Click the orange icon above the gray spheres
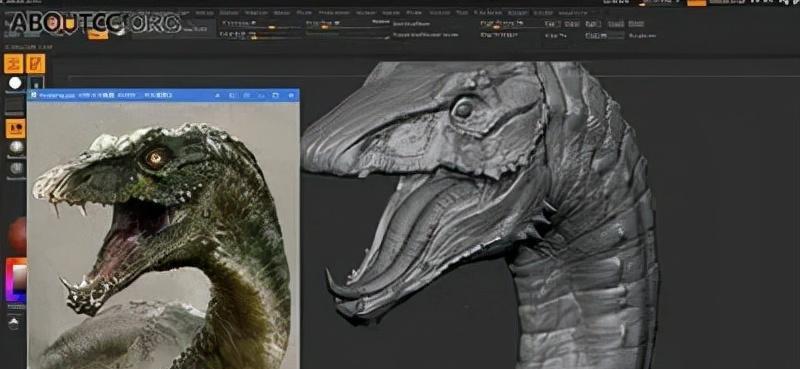Viewport: 800px width, 369px height. [x=15, y=129]
